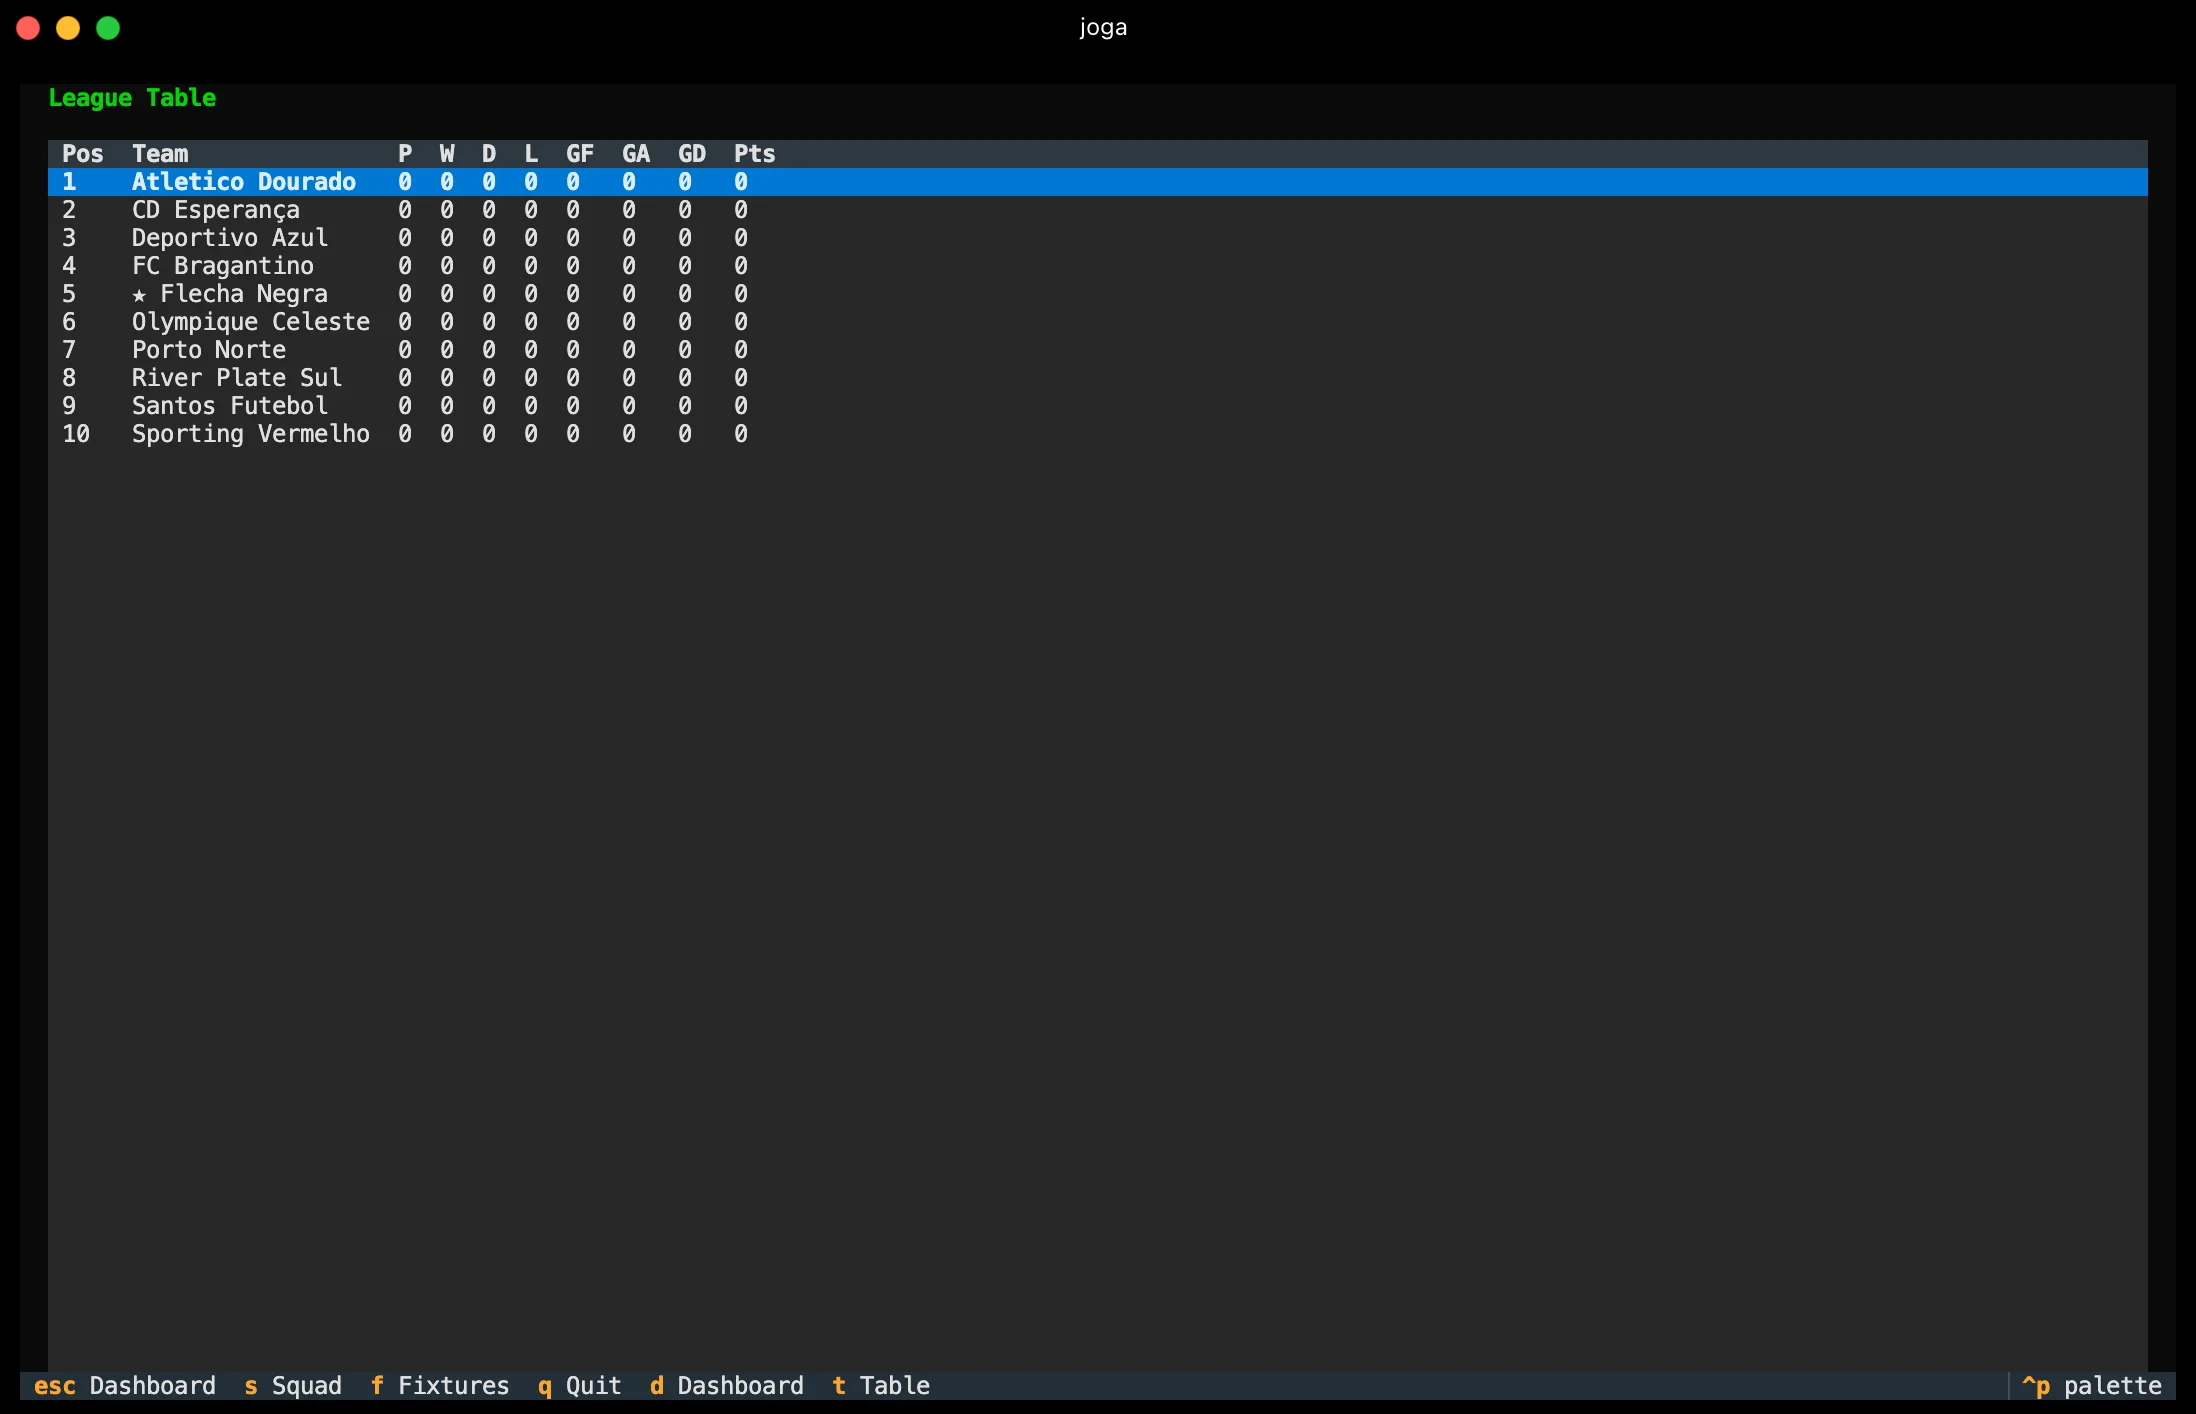This screenshot has height=1414, width=2196.
Task: Select the Atletico Dourado row
Action: [x=1097, y=182]
